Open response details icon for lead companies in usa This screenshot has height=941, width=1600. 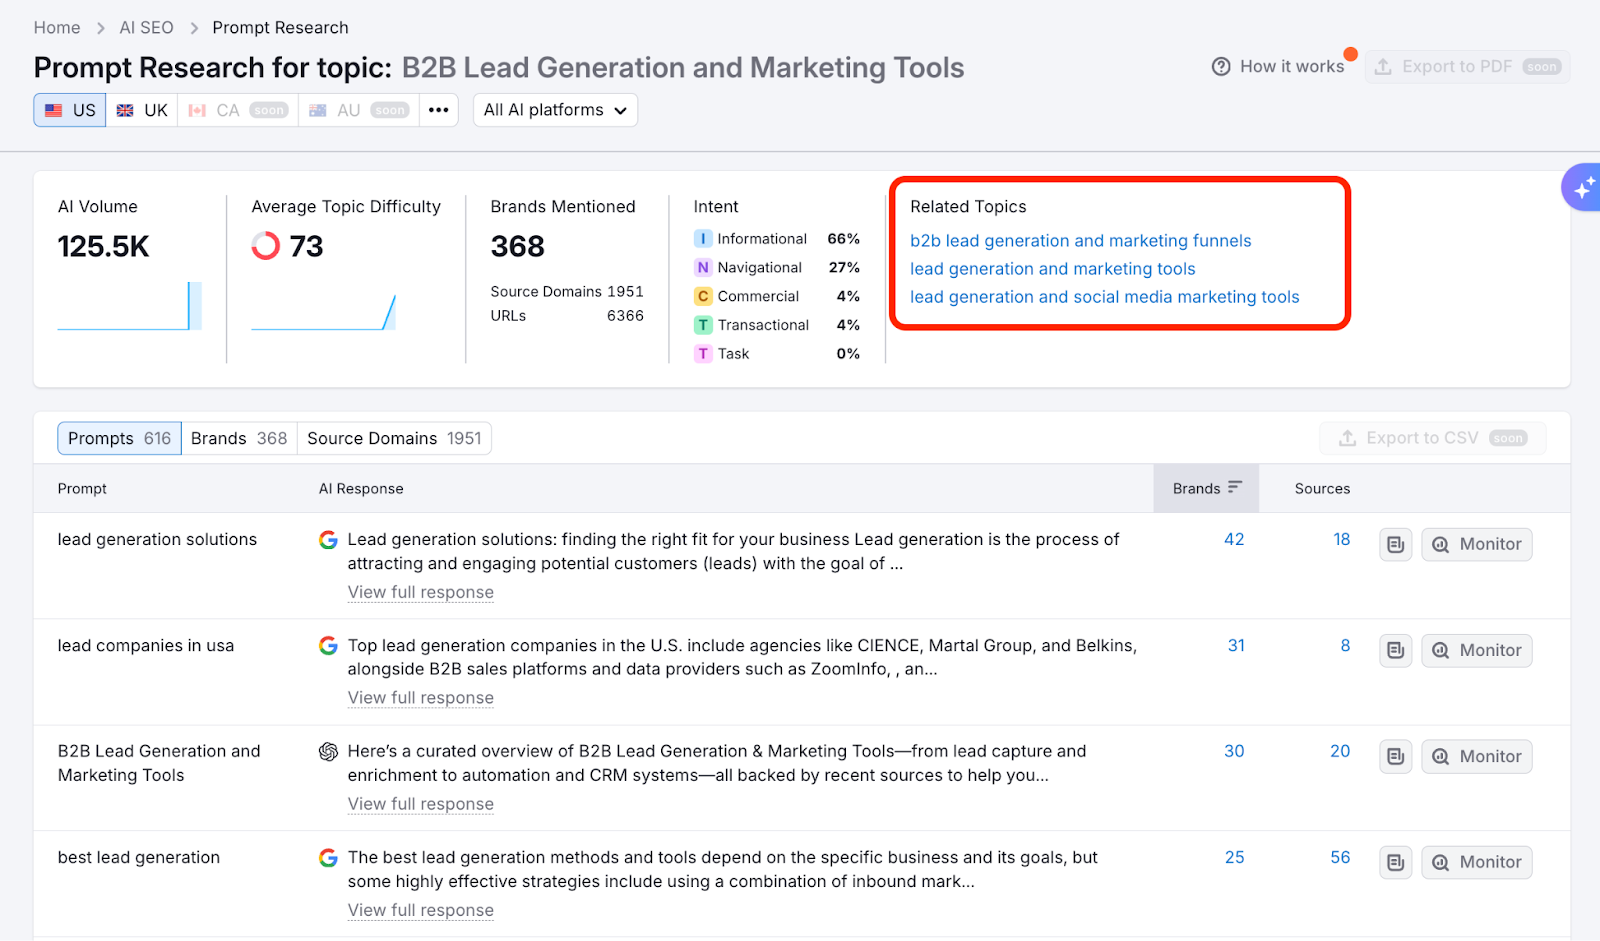click(1395, 651)
